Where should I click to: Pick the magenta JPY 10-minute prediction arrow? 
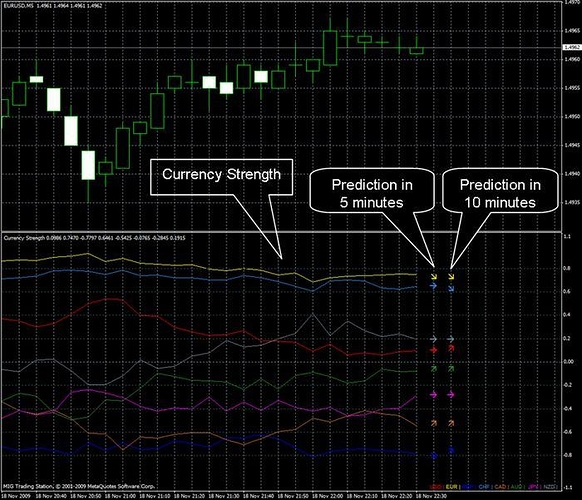(x=451, y=395)
